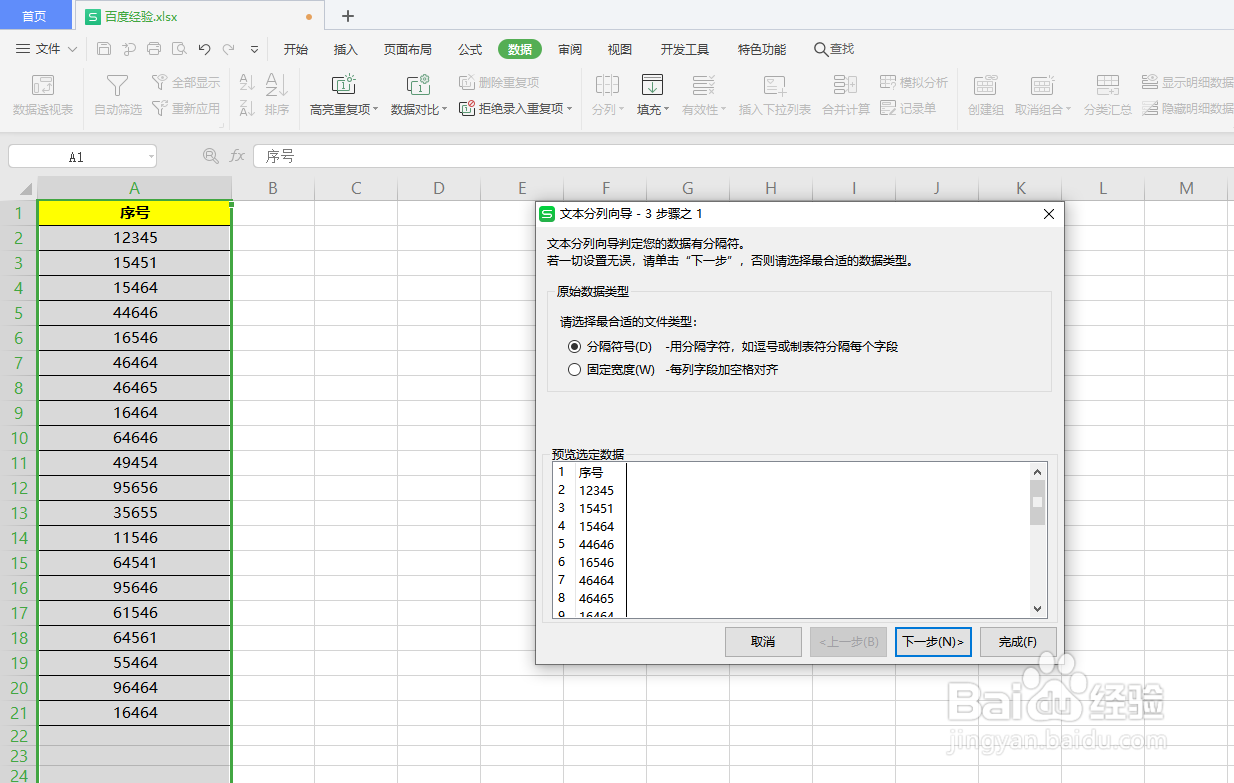Click the Save icon in quick access toolbar
1234x783 pixels.
104,48
